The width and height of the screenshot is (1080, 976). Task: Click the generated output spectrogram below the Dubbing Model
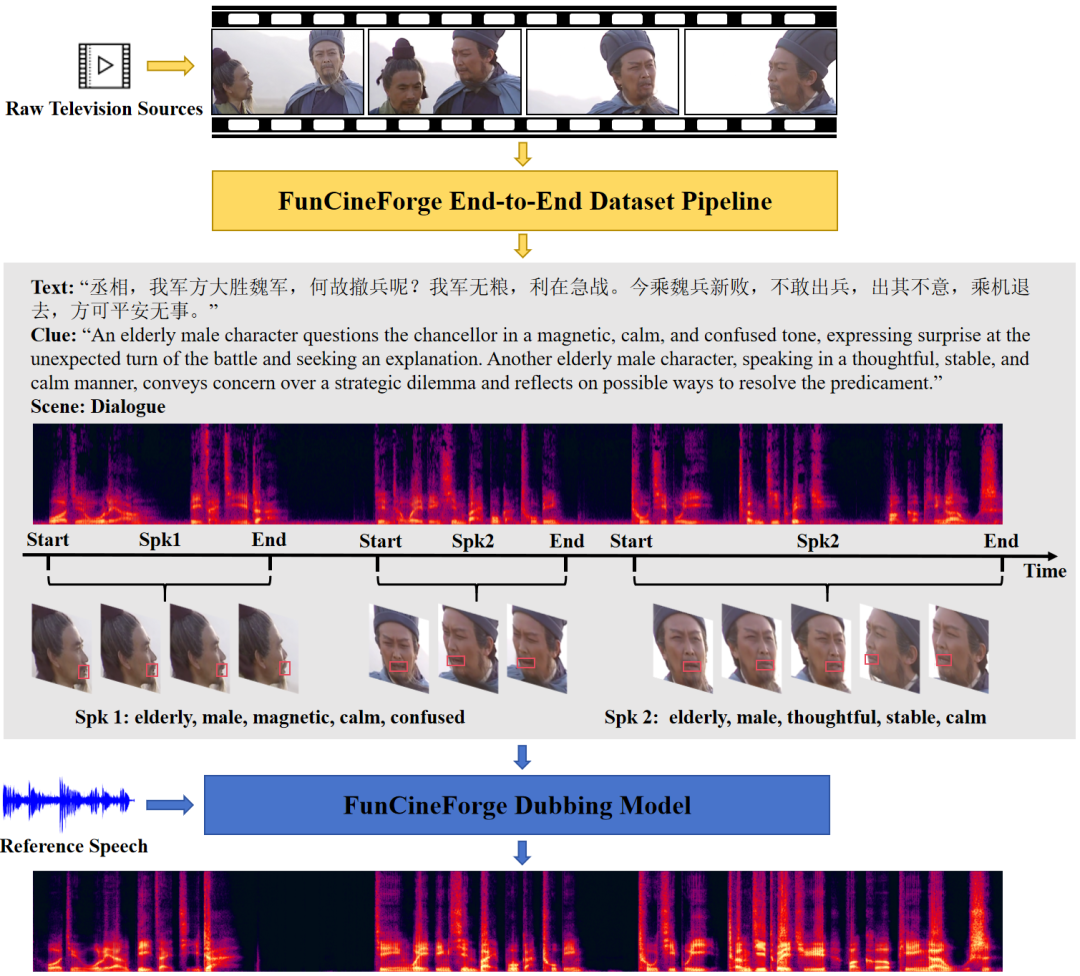coord(518,922)
